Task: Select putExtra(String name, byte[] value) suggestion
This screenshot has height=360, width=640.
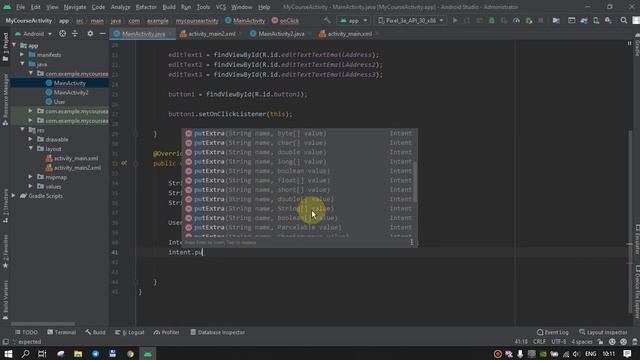Action: point(299,133)
